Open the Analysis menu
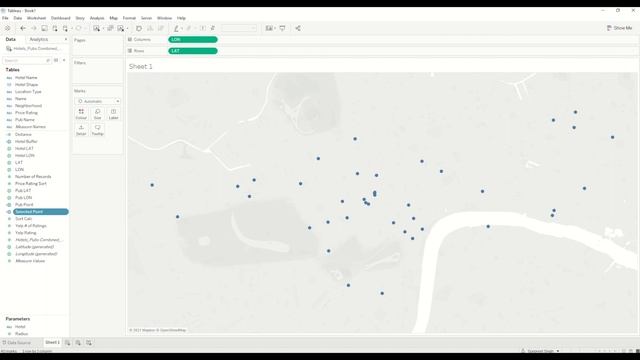Viewport: 640px width, 360px height. click(97, 18)
